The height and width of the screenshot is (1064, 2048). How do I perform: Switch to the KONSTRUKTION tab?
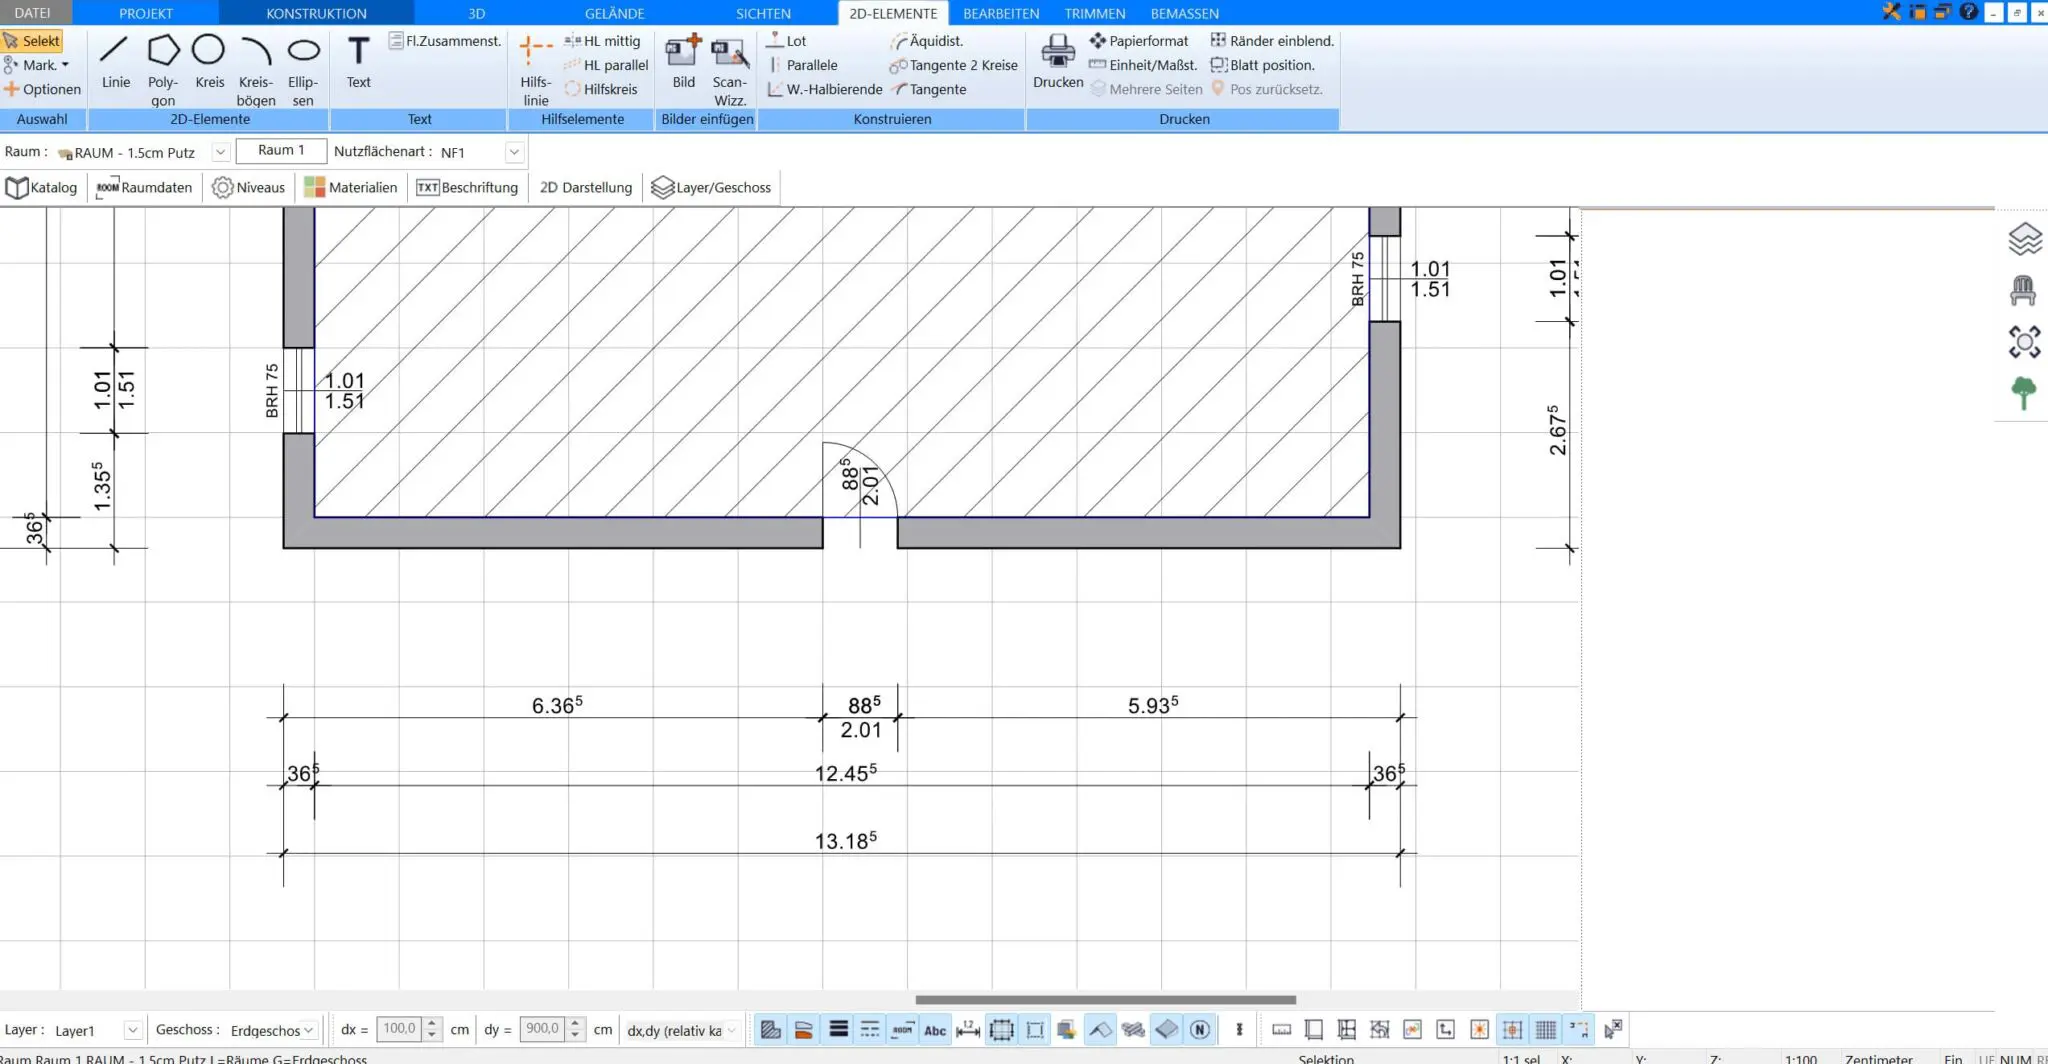click(x=316, y=13)
